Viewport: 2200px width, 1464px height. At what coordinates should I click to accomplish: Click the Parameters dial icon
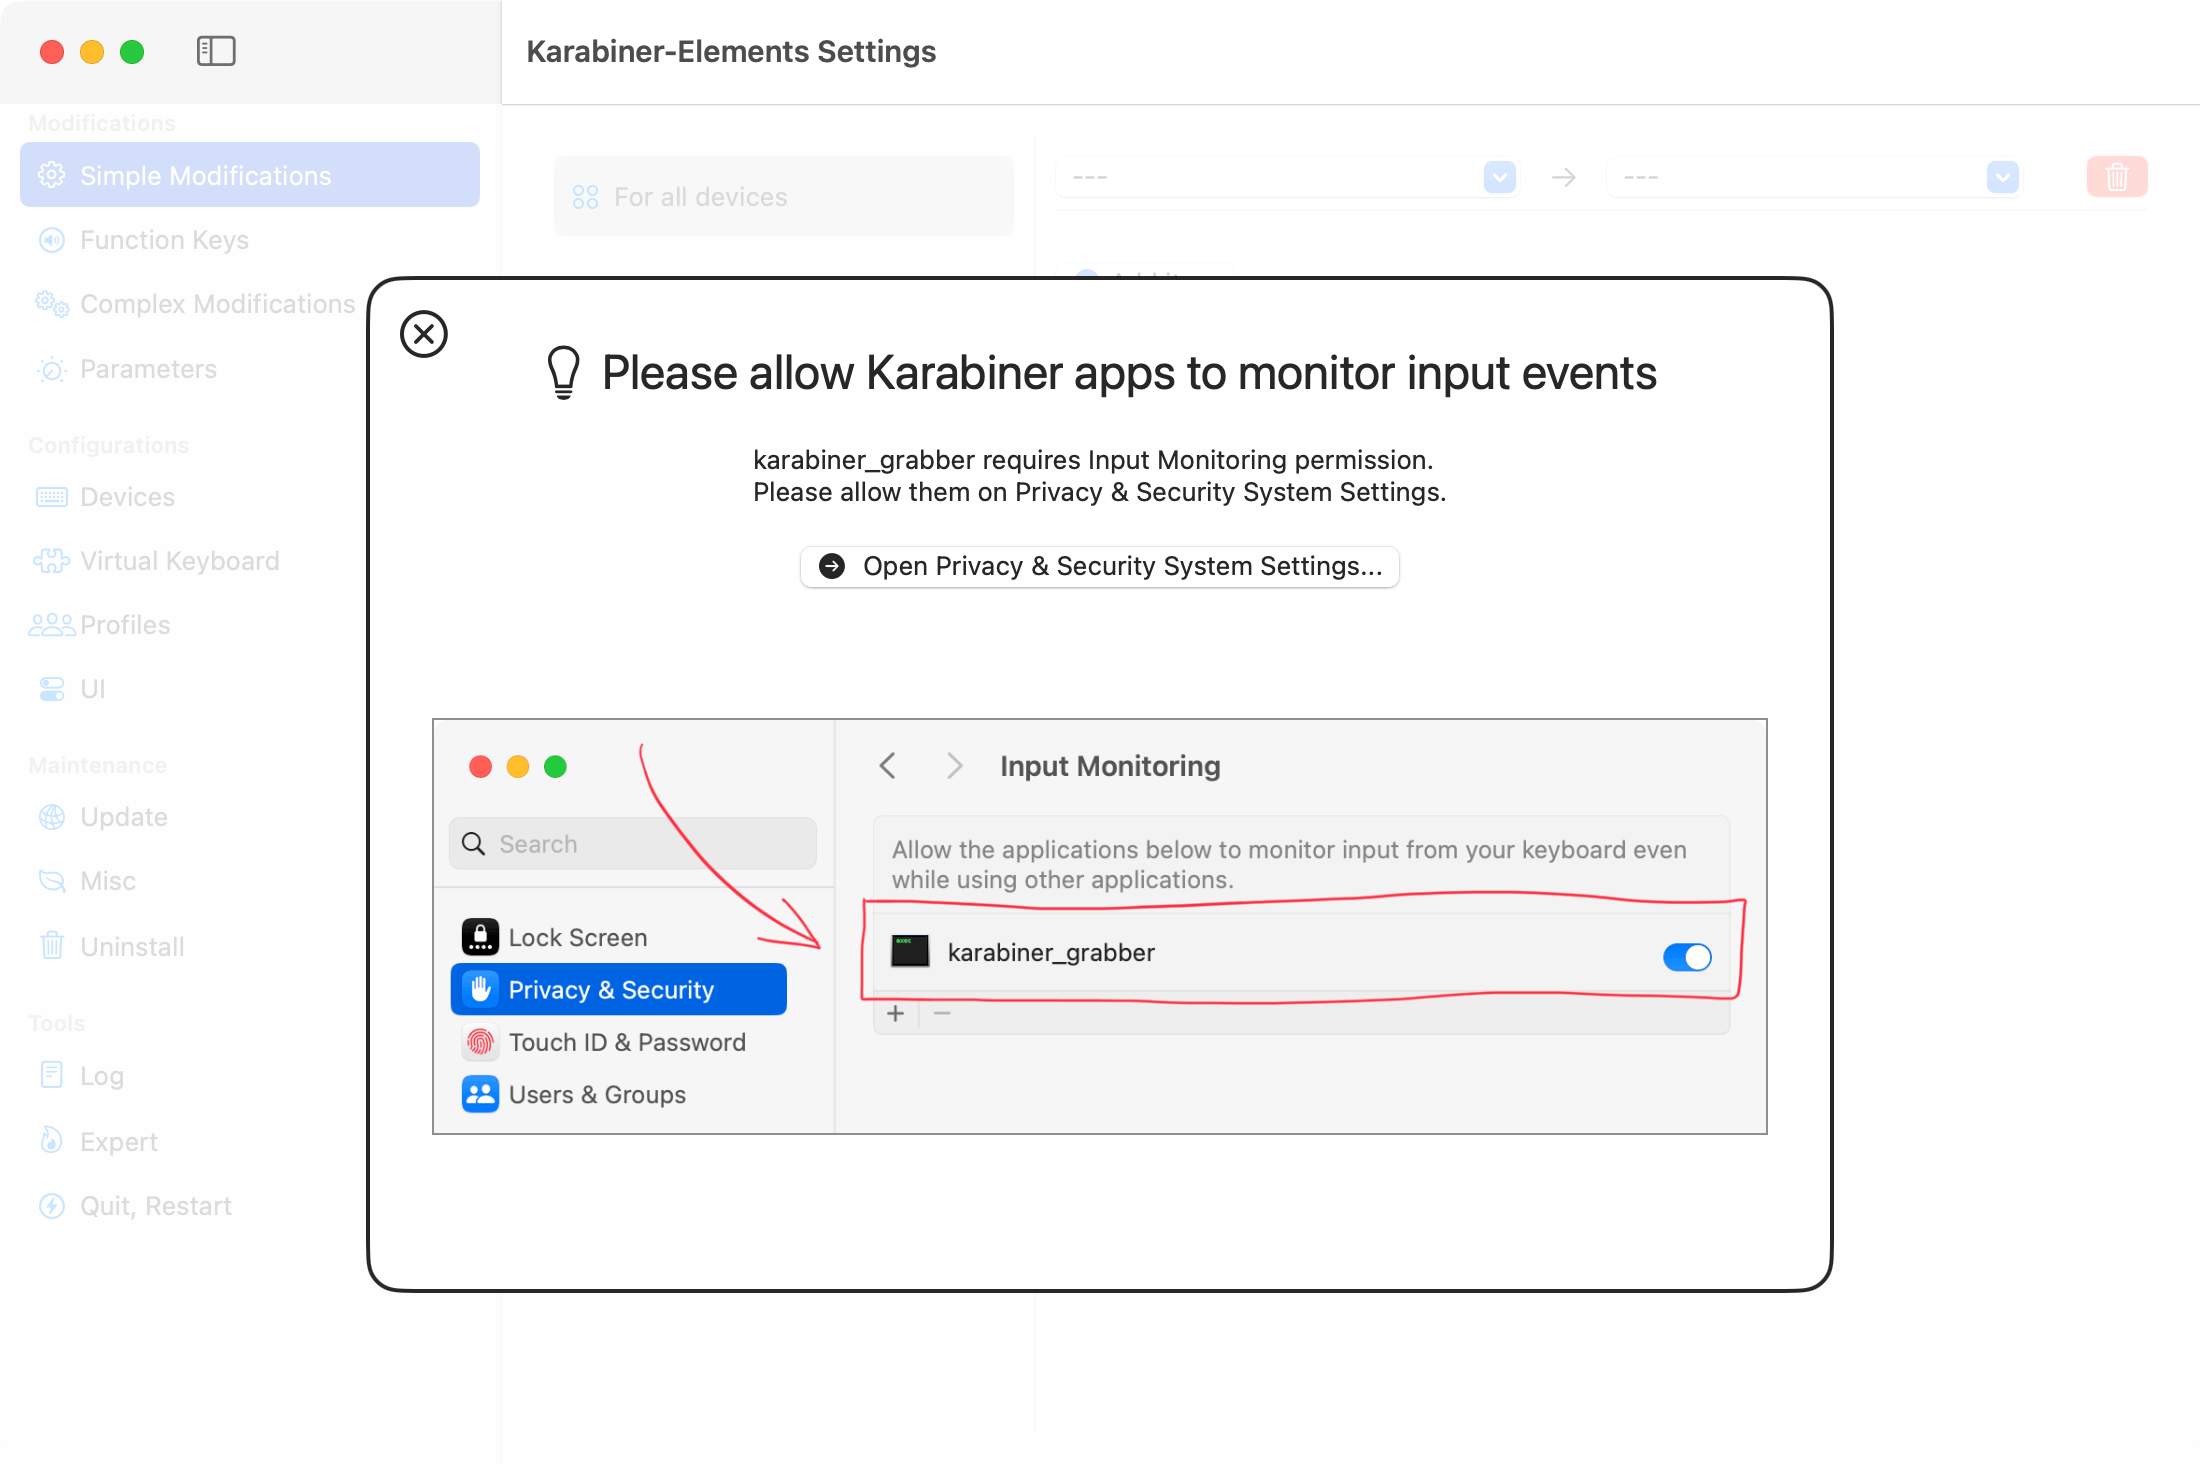click(x=52, y=369)
